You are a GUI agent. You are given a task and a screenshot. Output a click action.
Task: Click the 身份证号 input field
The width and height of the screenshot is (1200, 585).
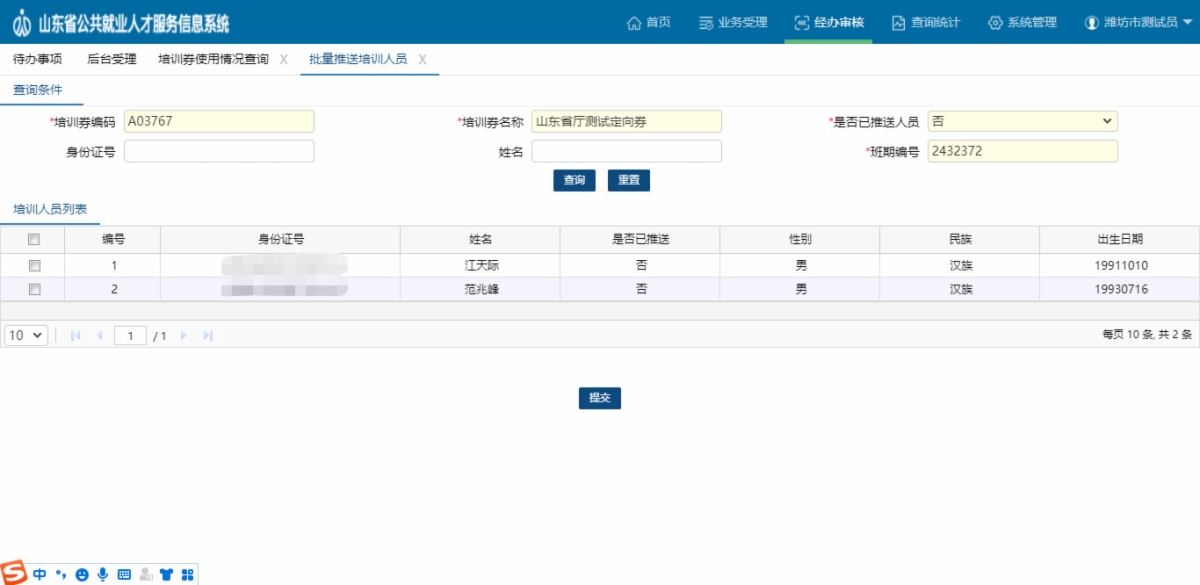[219, 151]
